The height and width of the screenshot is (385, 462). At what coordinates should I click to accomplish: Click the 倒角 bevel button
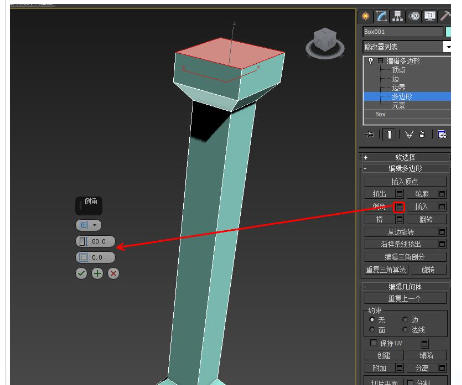379,207
